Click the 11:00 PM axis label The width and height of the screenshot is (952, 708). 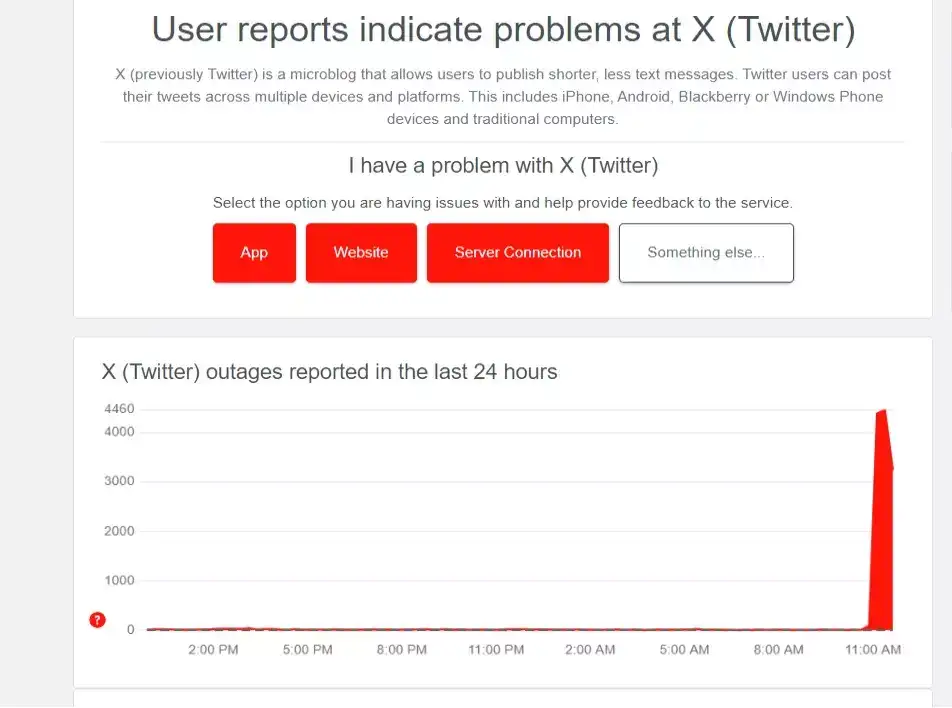(x=496, y=650)
